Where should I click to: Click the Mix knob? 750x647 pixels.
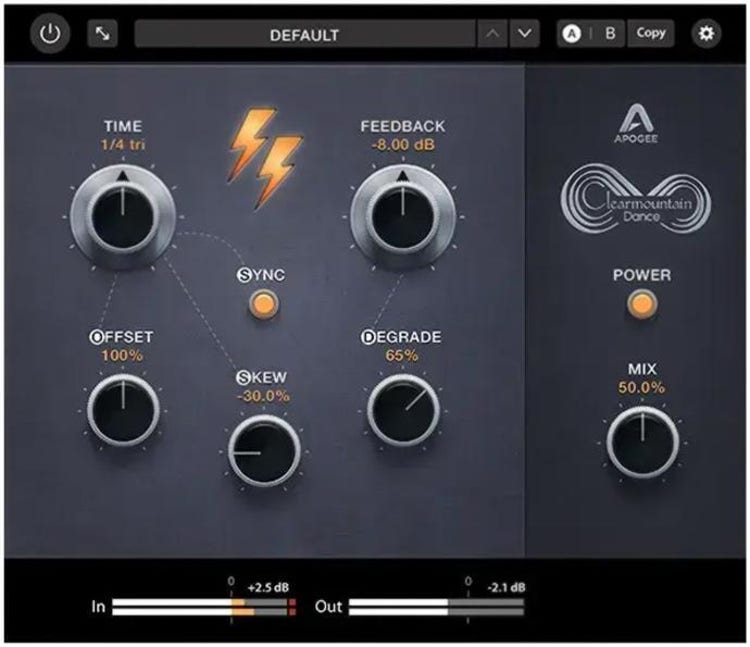coord(641,441)
